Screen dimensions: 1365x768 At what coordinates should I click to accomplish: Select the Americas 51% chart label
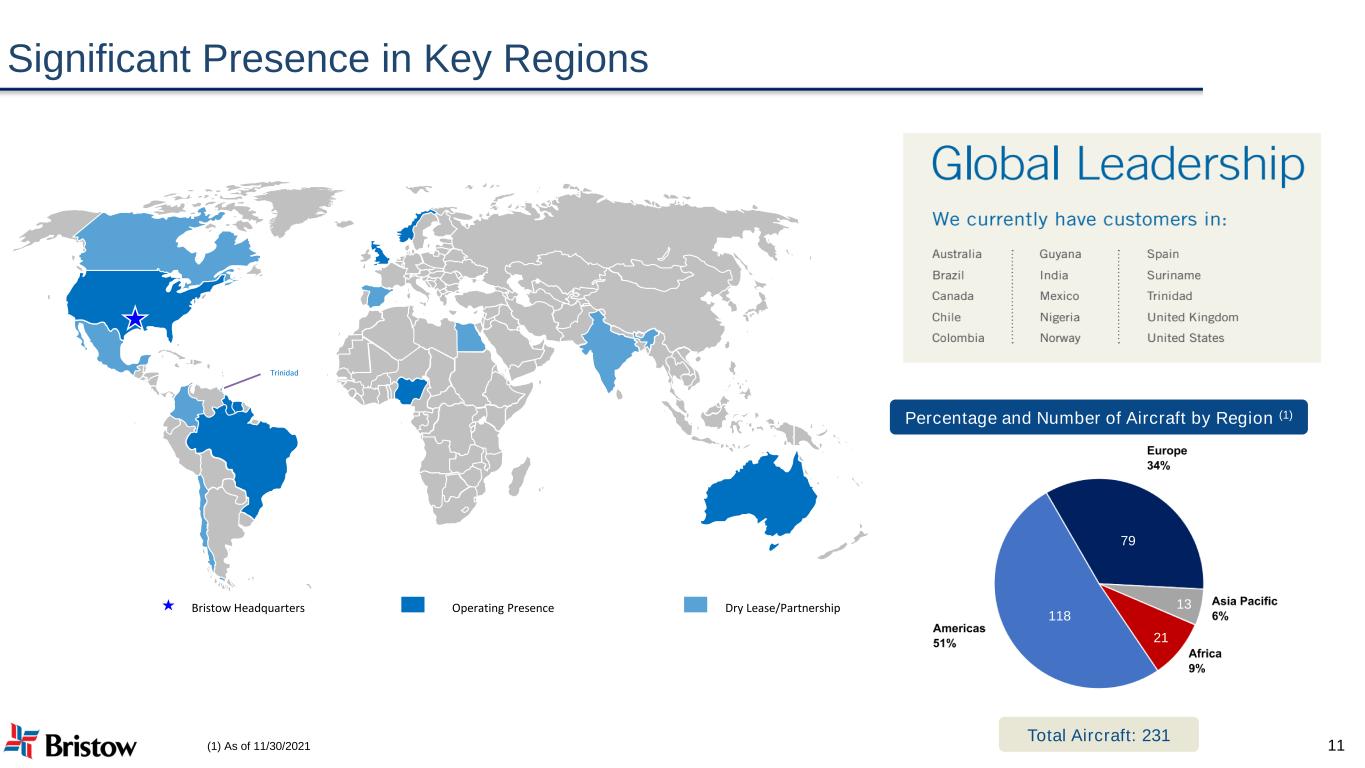click(959, 636)
